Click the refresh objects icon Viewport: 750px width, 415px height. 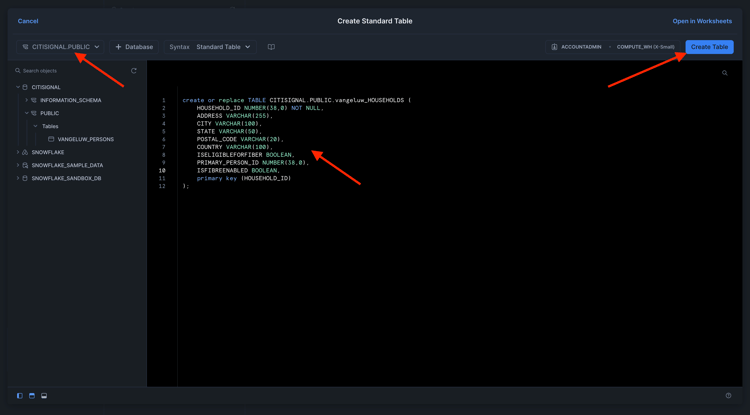coord(134,71)
